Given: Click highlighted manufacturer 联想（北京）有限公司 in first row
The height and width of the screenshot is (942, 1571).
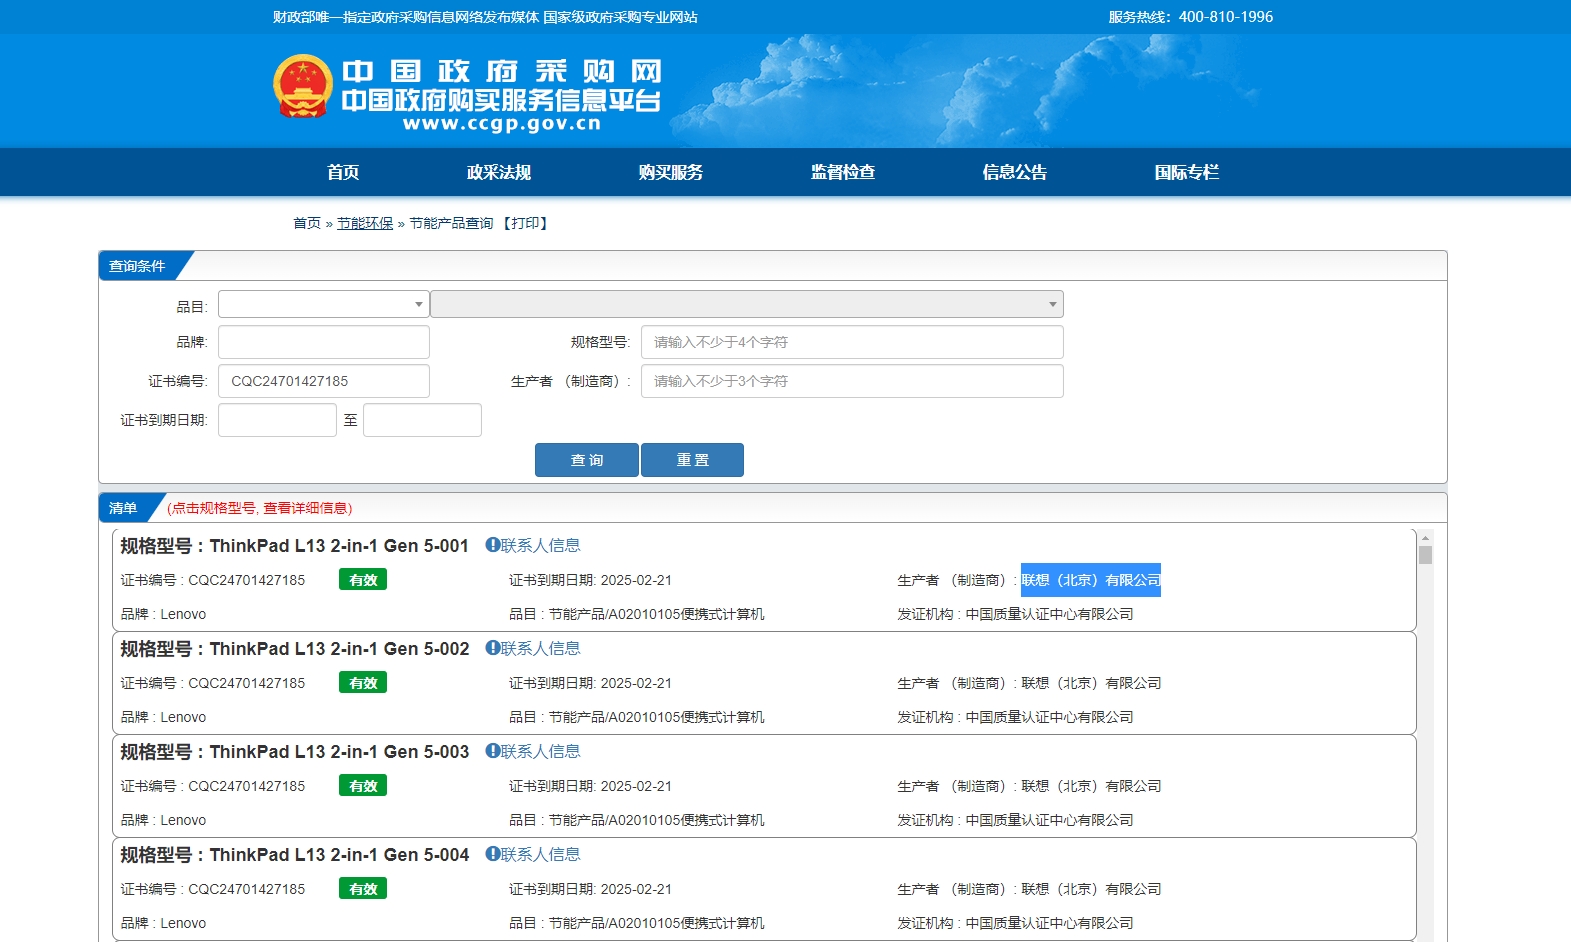Looking at the screenshot, I should [1091, 580].
